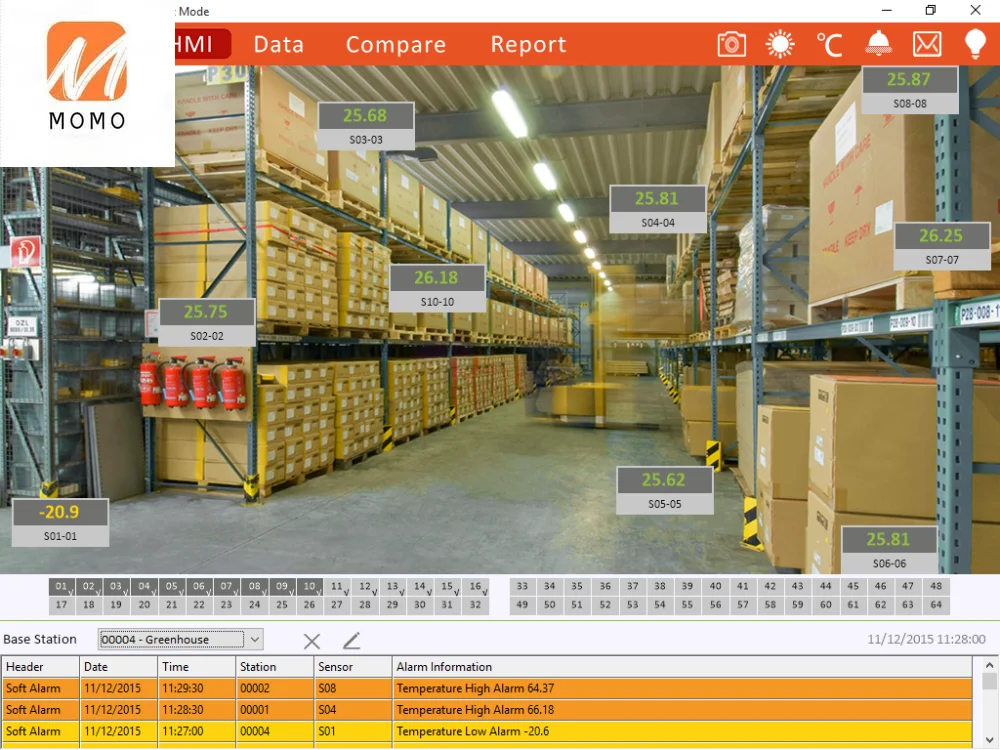Viewport: 1000px width, 750px height.
Task: Switch units with the °C icon
Action: (x=829, y=45)
